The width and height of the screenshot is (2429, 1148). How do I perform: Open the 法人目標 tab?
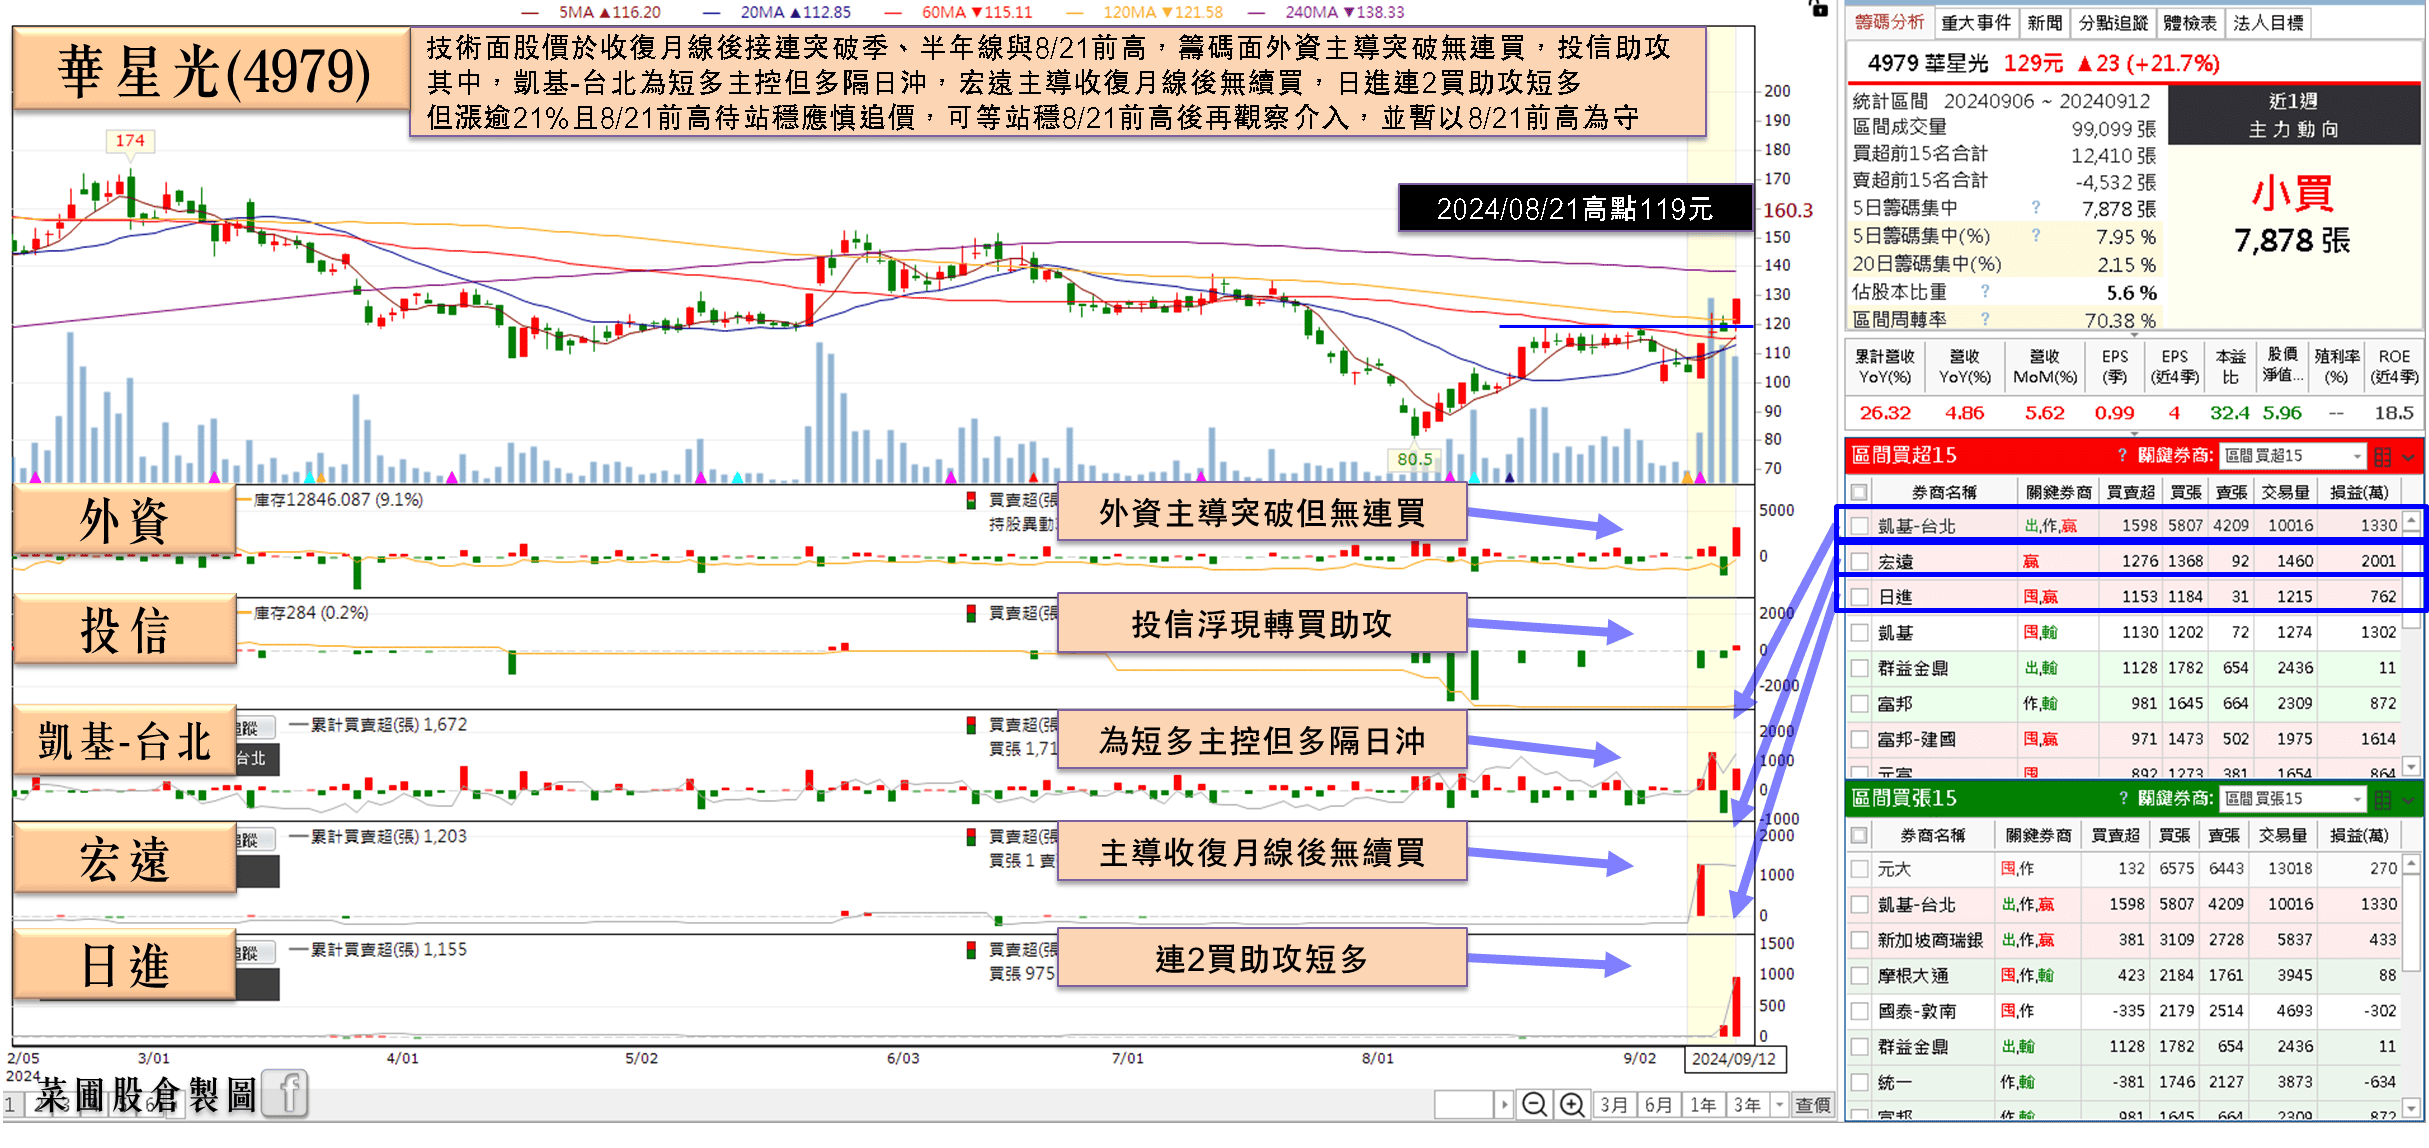pyautogui.click(x=2268, y=22)
